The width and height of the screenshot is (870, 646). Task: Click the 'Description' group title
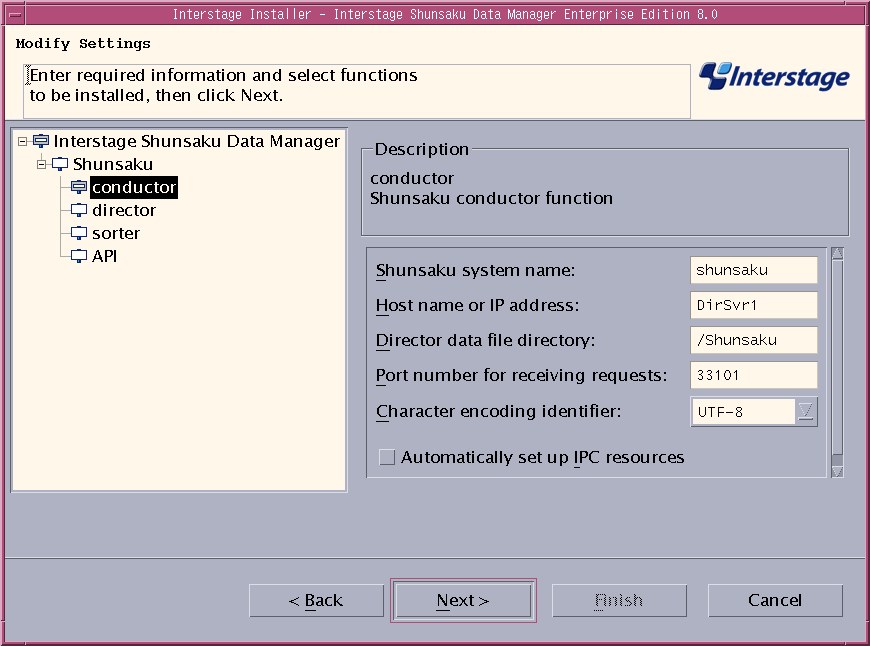click(x=422, y=149)
